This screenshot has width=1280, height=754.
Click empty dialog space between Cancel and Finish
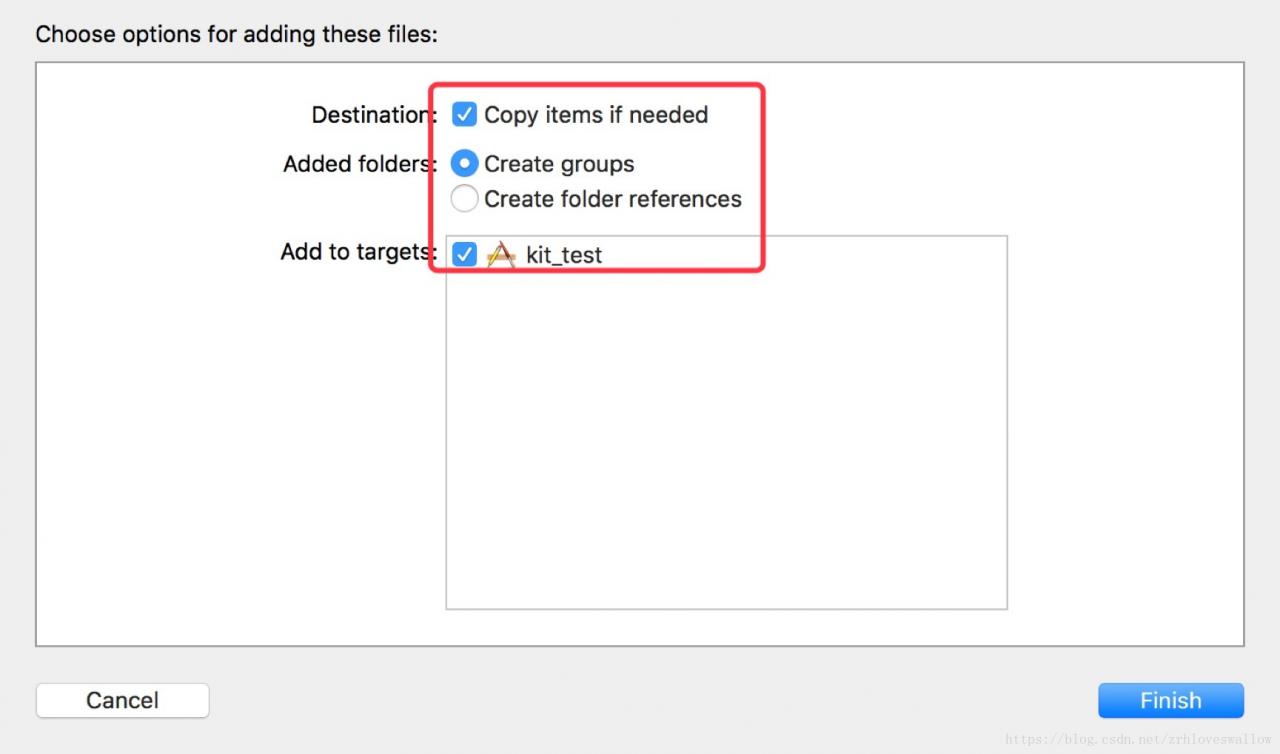point(650,700)
